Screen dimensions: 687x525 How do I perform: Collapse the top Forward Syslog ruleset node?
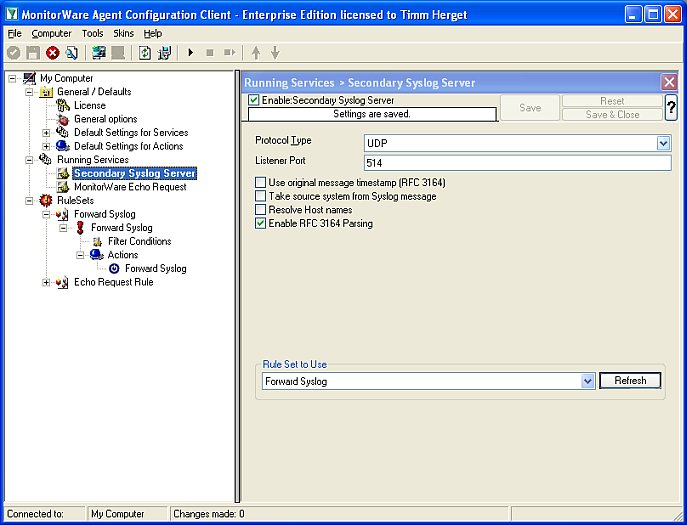coord(46,214)
